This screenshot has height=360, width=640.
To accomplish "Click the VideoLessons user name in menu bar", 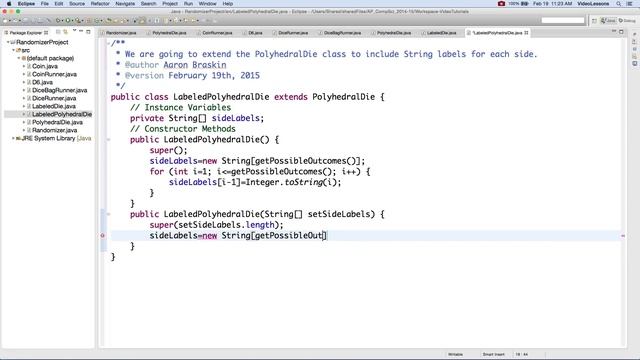I will pos(593,4).
